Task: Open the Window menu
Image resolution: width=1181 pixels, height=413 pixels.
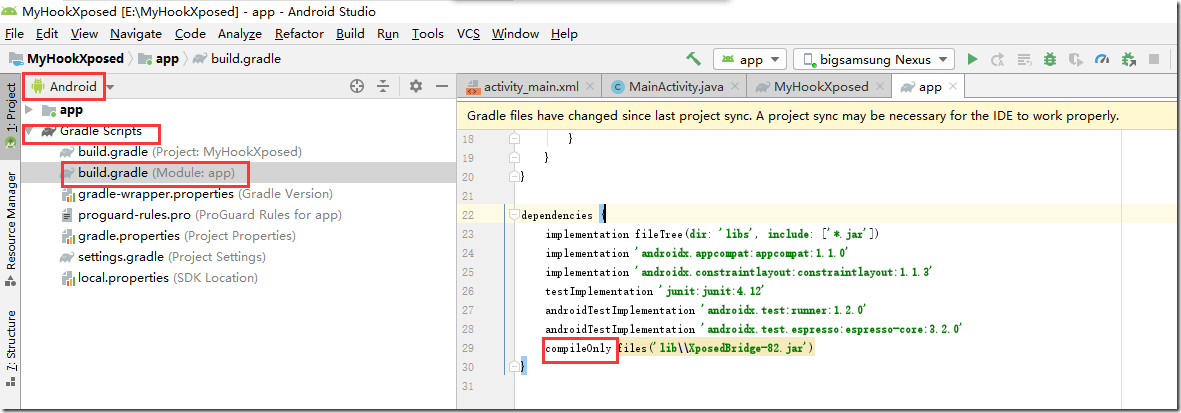Action: [x=515, y=34]
